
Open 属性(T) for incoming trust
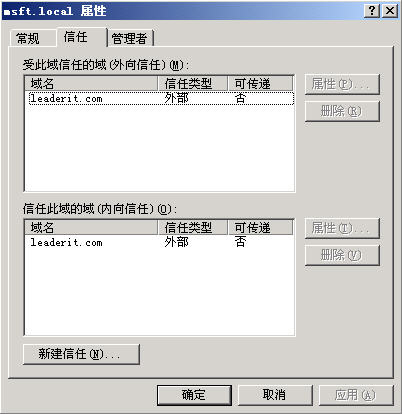pos(342,228)
